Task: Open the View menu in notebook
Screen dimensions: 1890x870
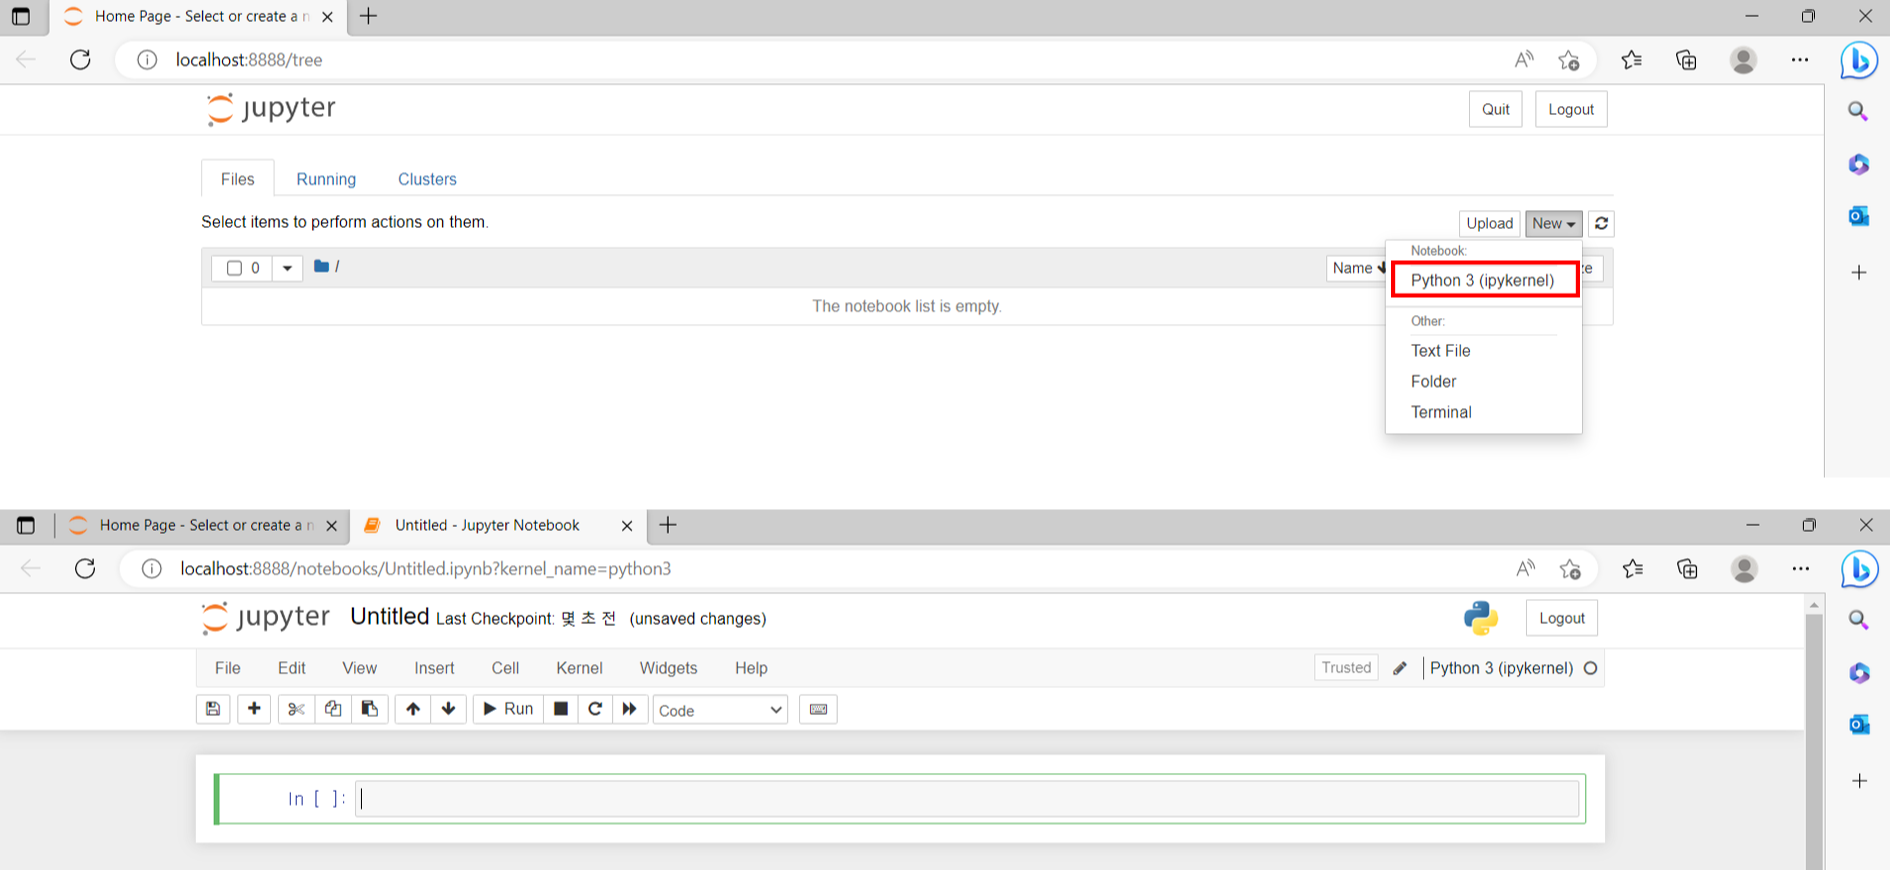Action: pyautogui.click(x=360, y=668)
